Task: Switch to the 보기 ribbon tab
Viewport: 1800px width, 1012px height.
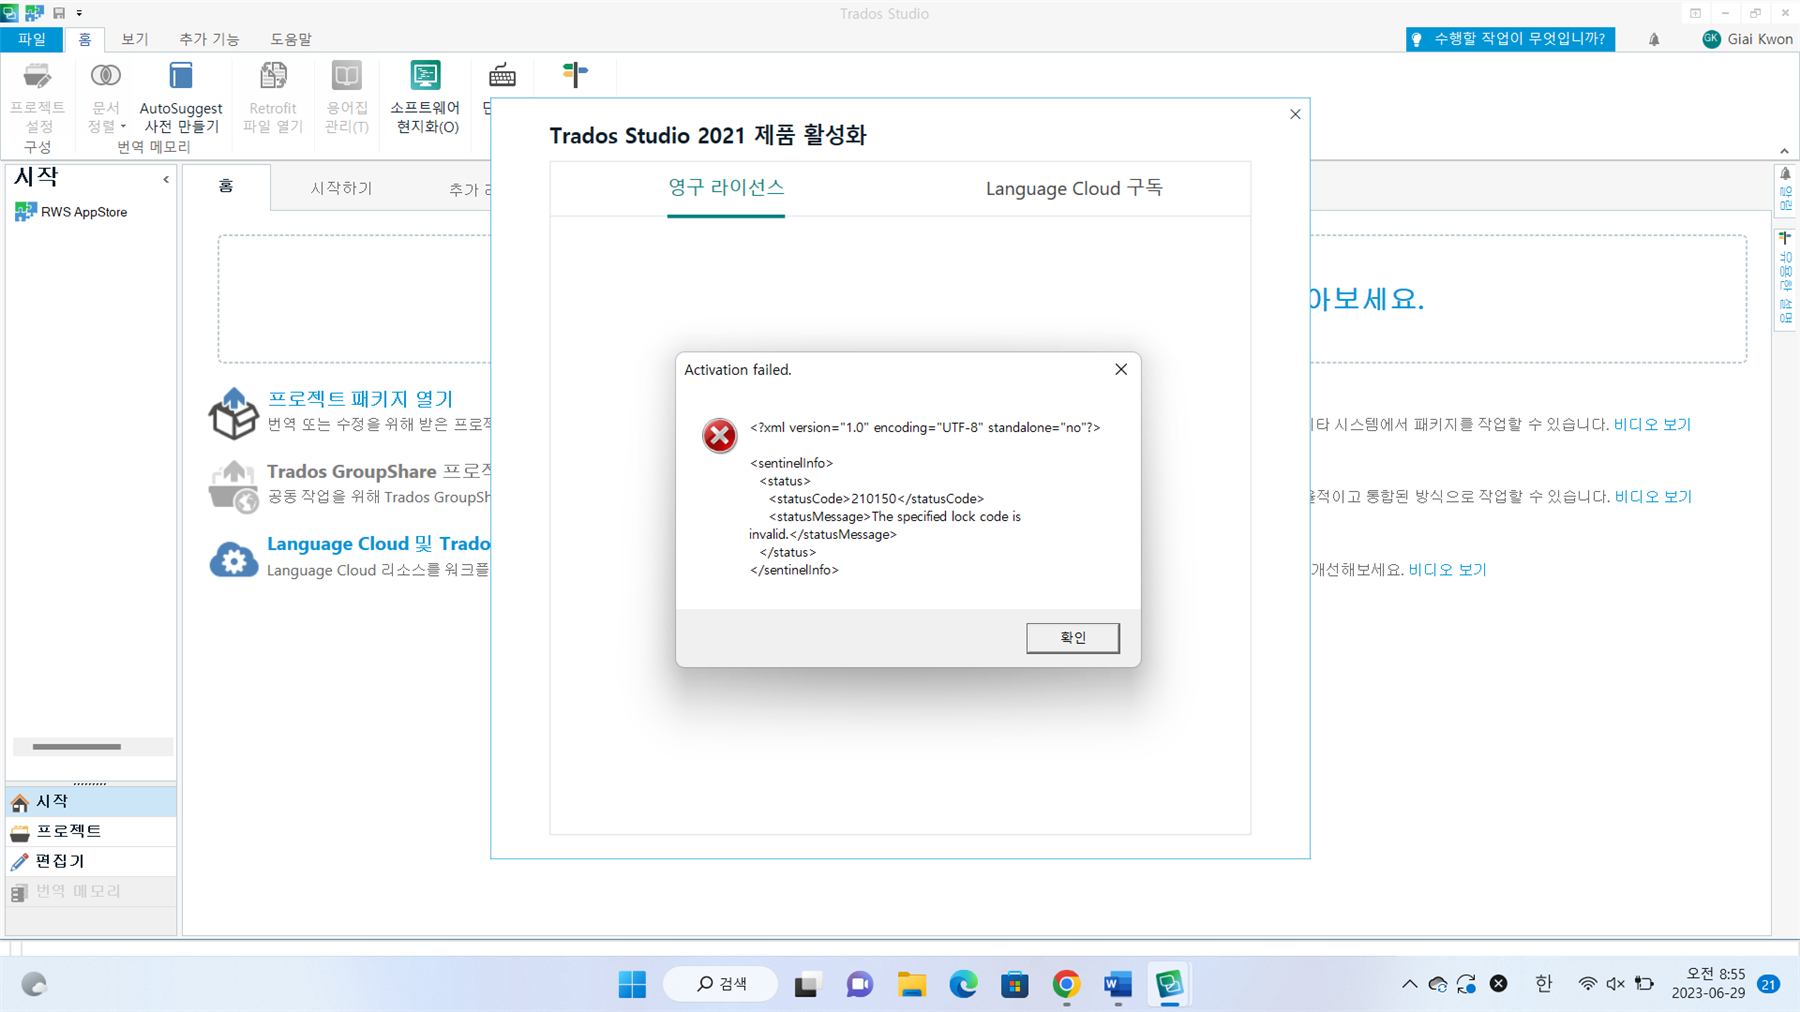Action: 133,39
